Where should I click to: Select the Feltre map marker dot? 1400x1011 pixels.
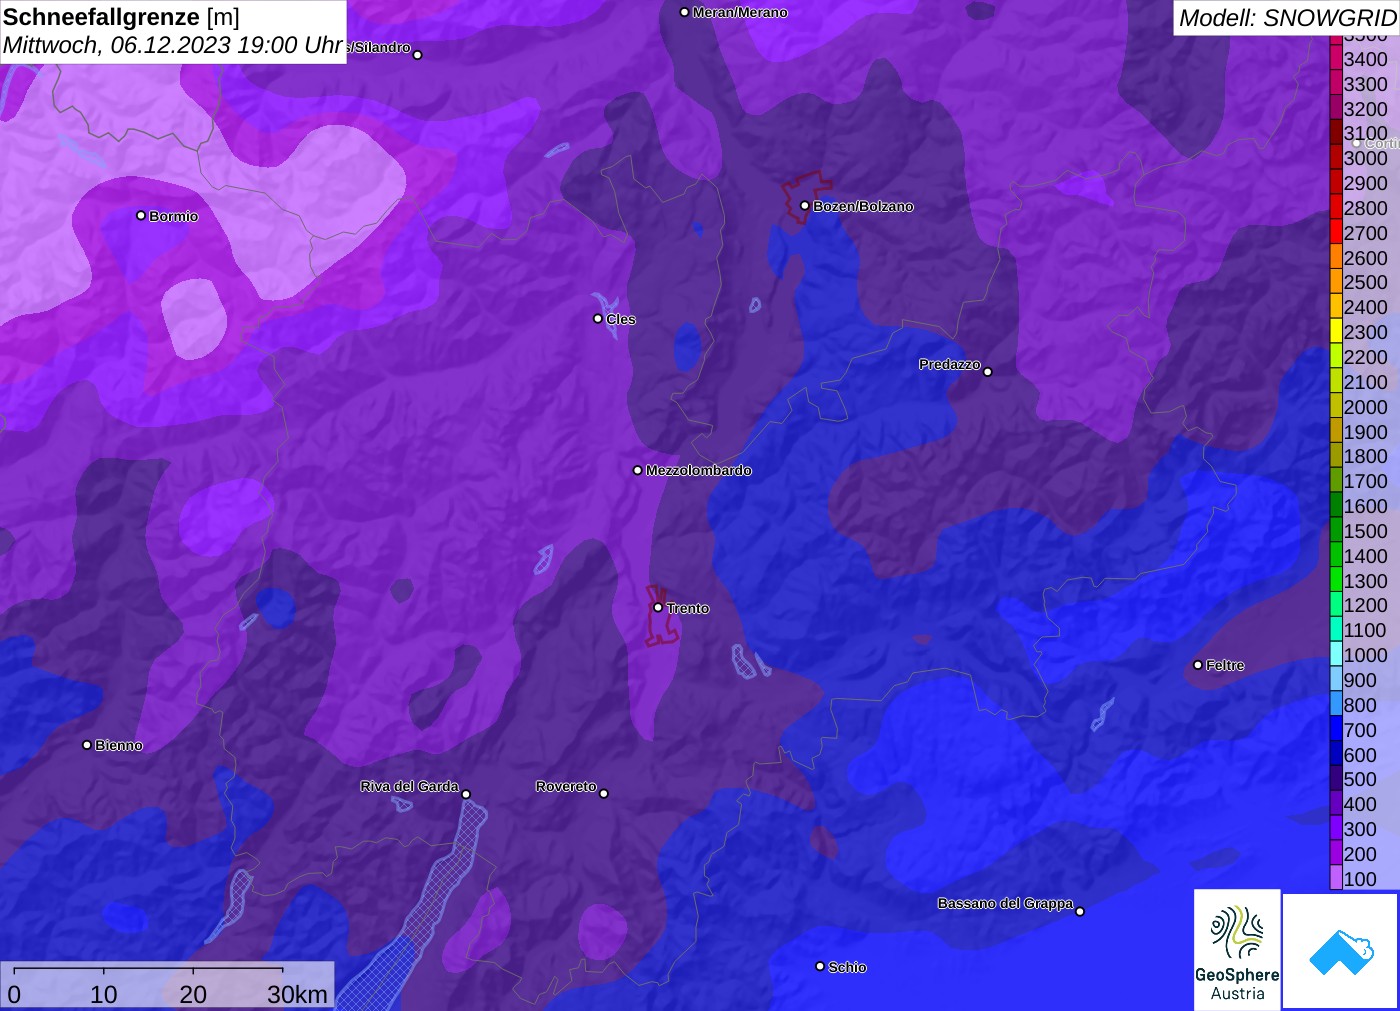pyautogui.click(x=1198, y=665)
